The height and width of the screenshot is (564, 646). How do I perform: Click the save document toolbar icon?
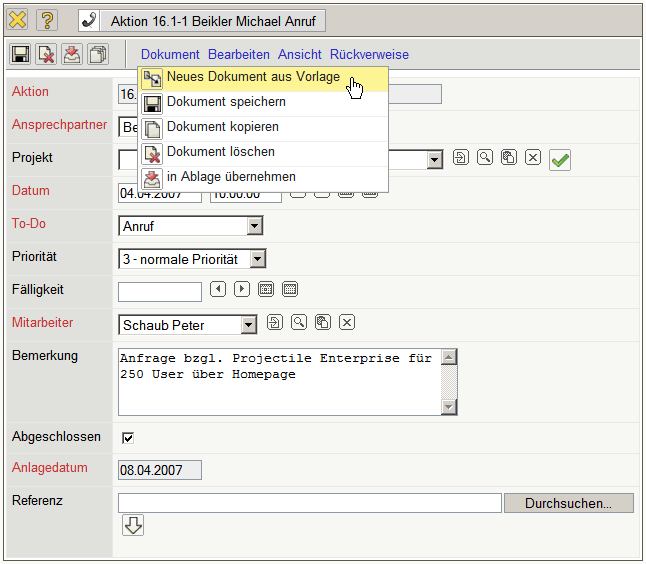[20, 55]
